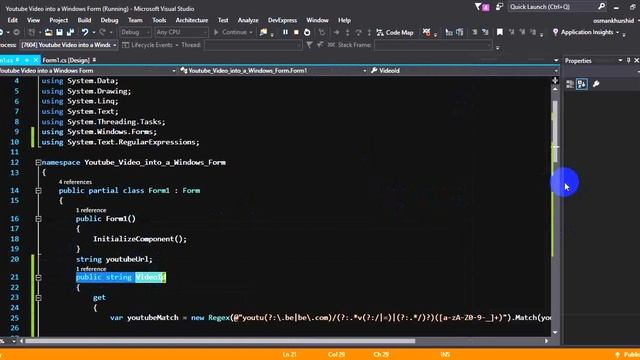The image size is (640, 360).
Task: Open the Youtube_Video_into_a_Windows_Form.Form1 type dropdown
Action: (x=273, y=71)
